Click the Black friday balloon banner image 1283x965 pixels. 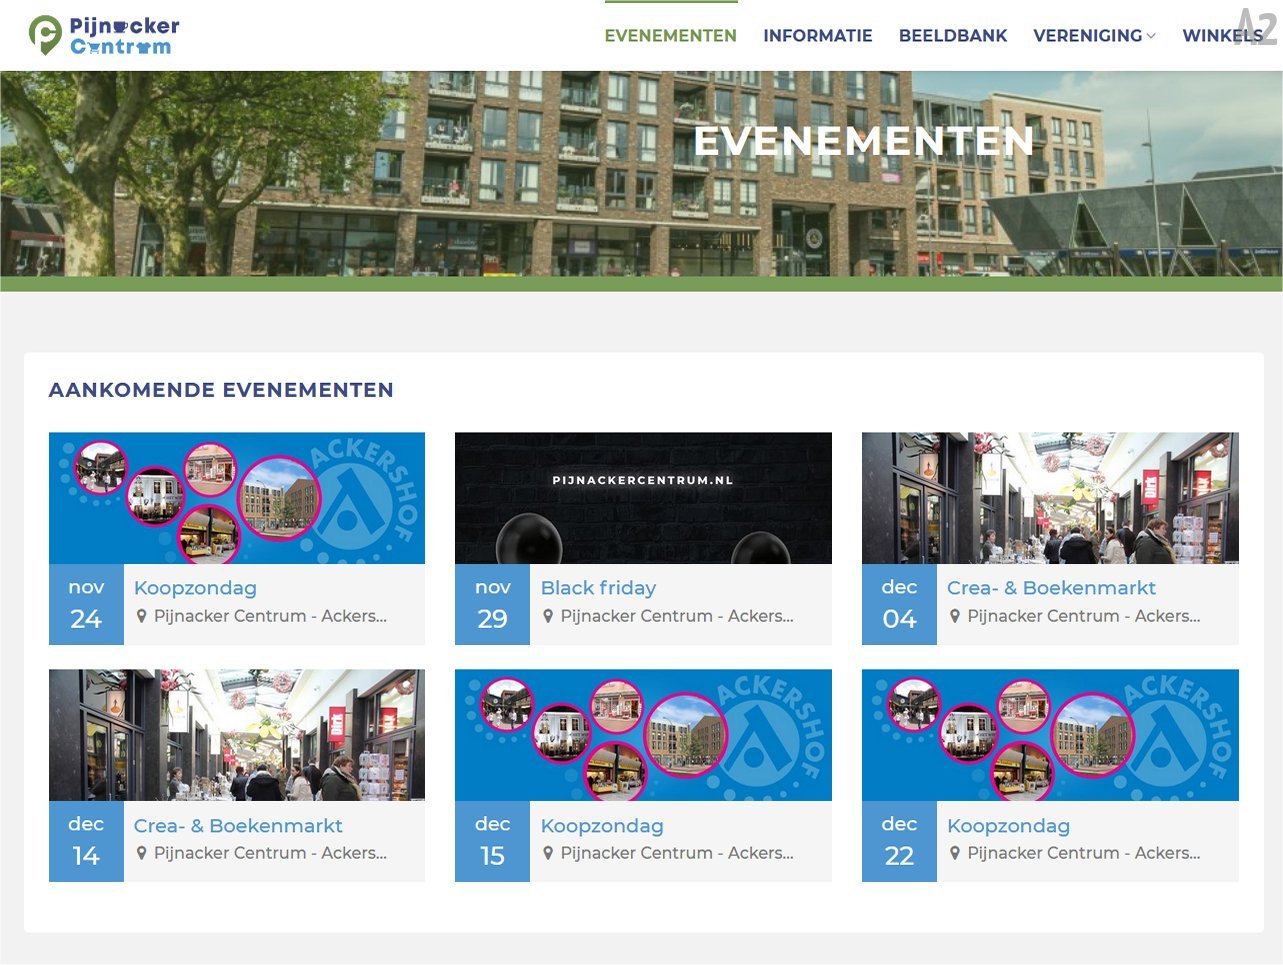point(643,498)
